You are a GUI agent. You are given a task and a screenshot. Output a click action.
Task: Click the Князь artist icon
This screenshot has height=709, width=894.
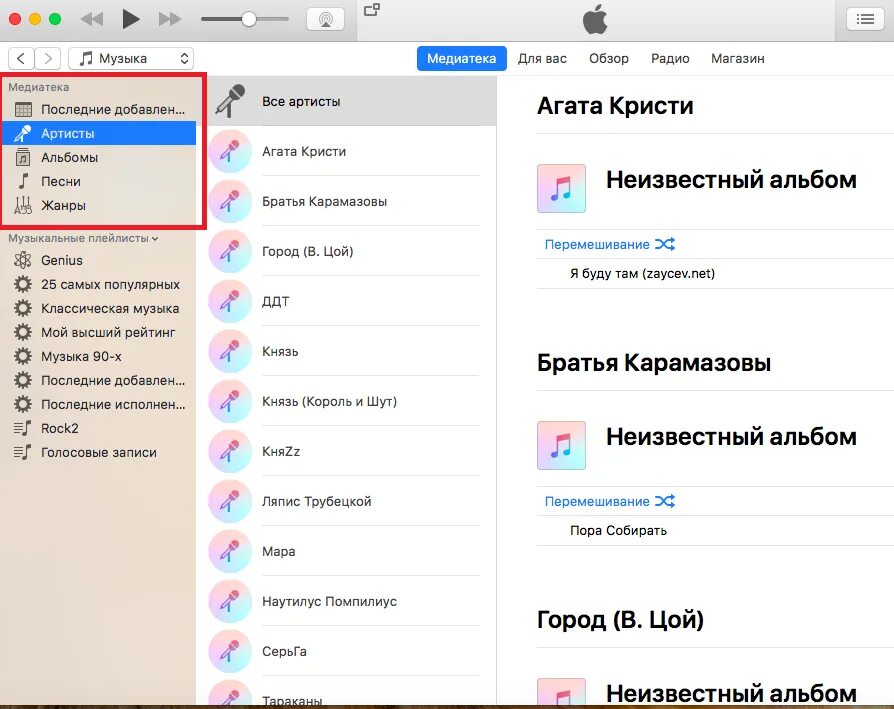tap(230, 351)
